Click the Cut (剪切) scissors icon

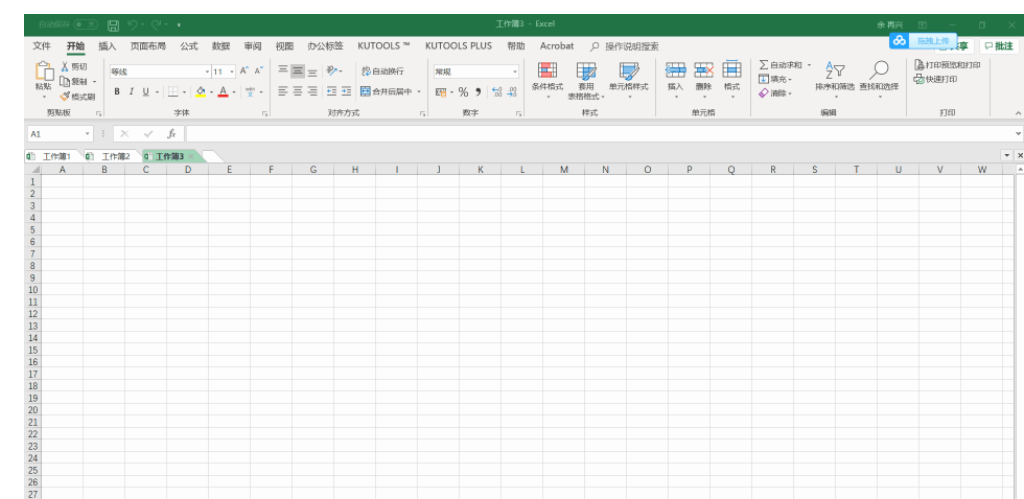click(65, 67)
